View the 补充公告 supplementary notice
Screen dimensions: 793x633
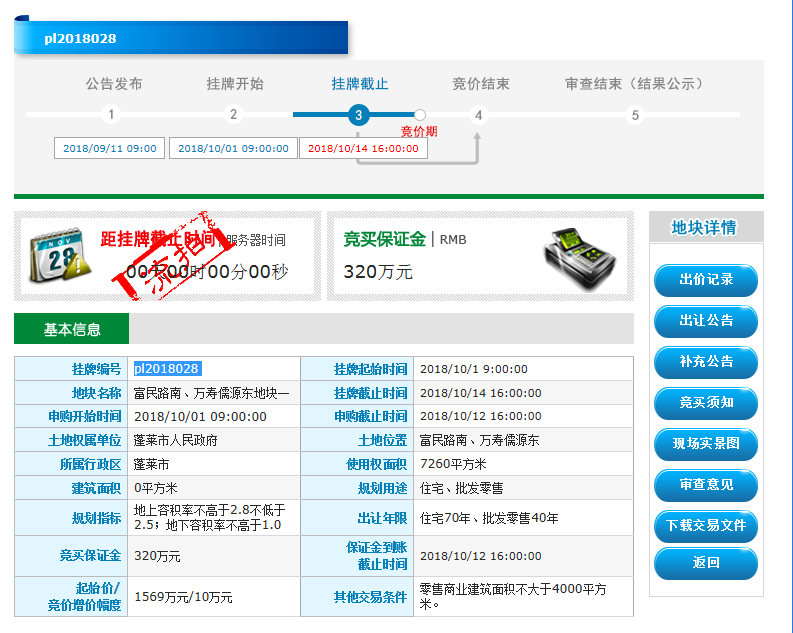706,362
